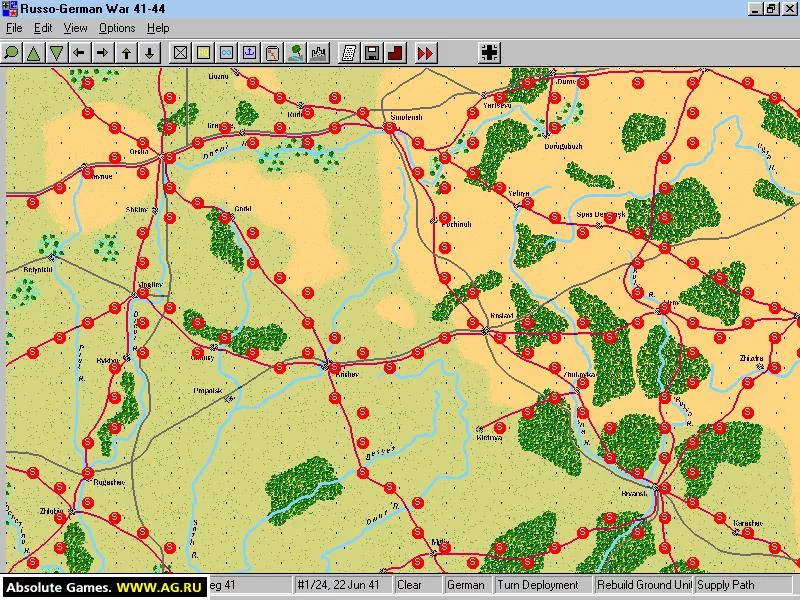This screenshot has height=600, width=800.
Task: Click the tree terrain toolbar icon
Action: coord(295,53)
